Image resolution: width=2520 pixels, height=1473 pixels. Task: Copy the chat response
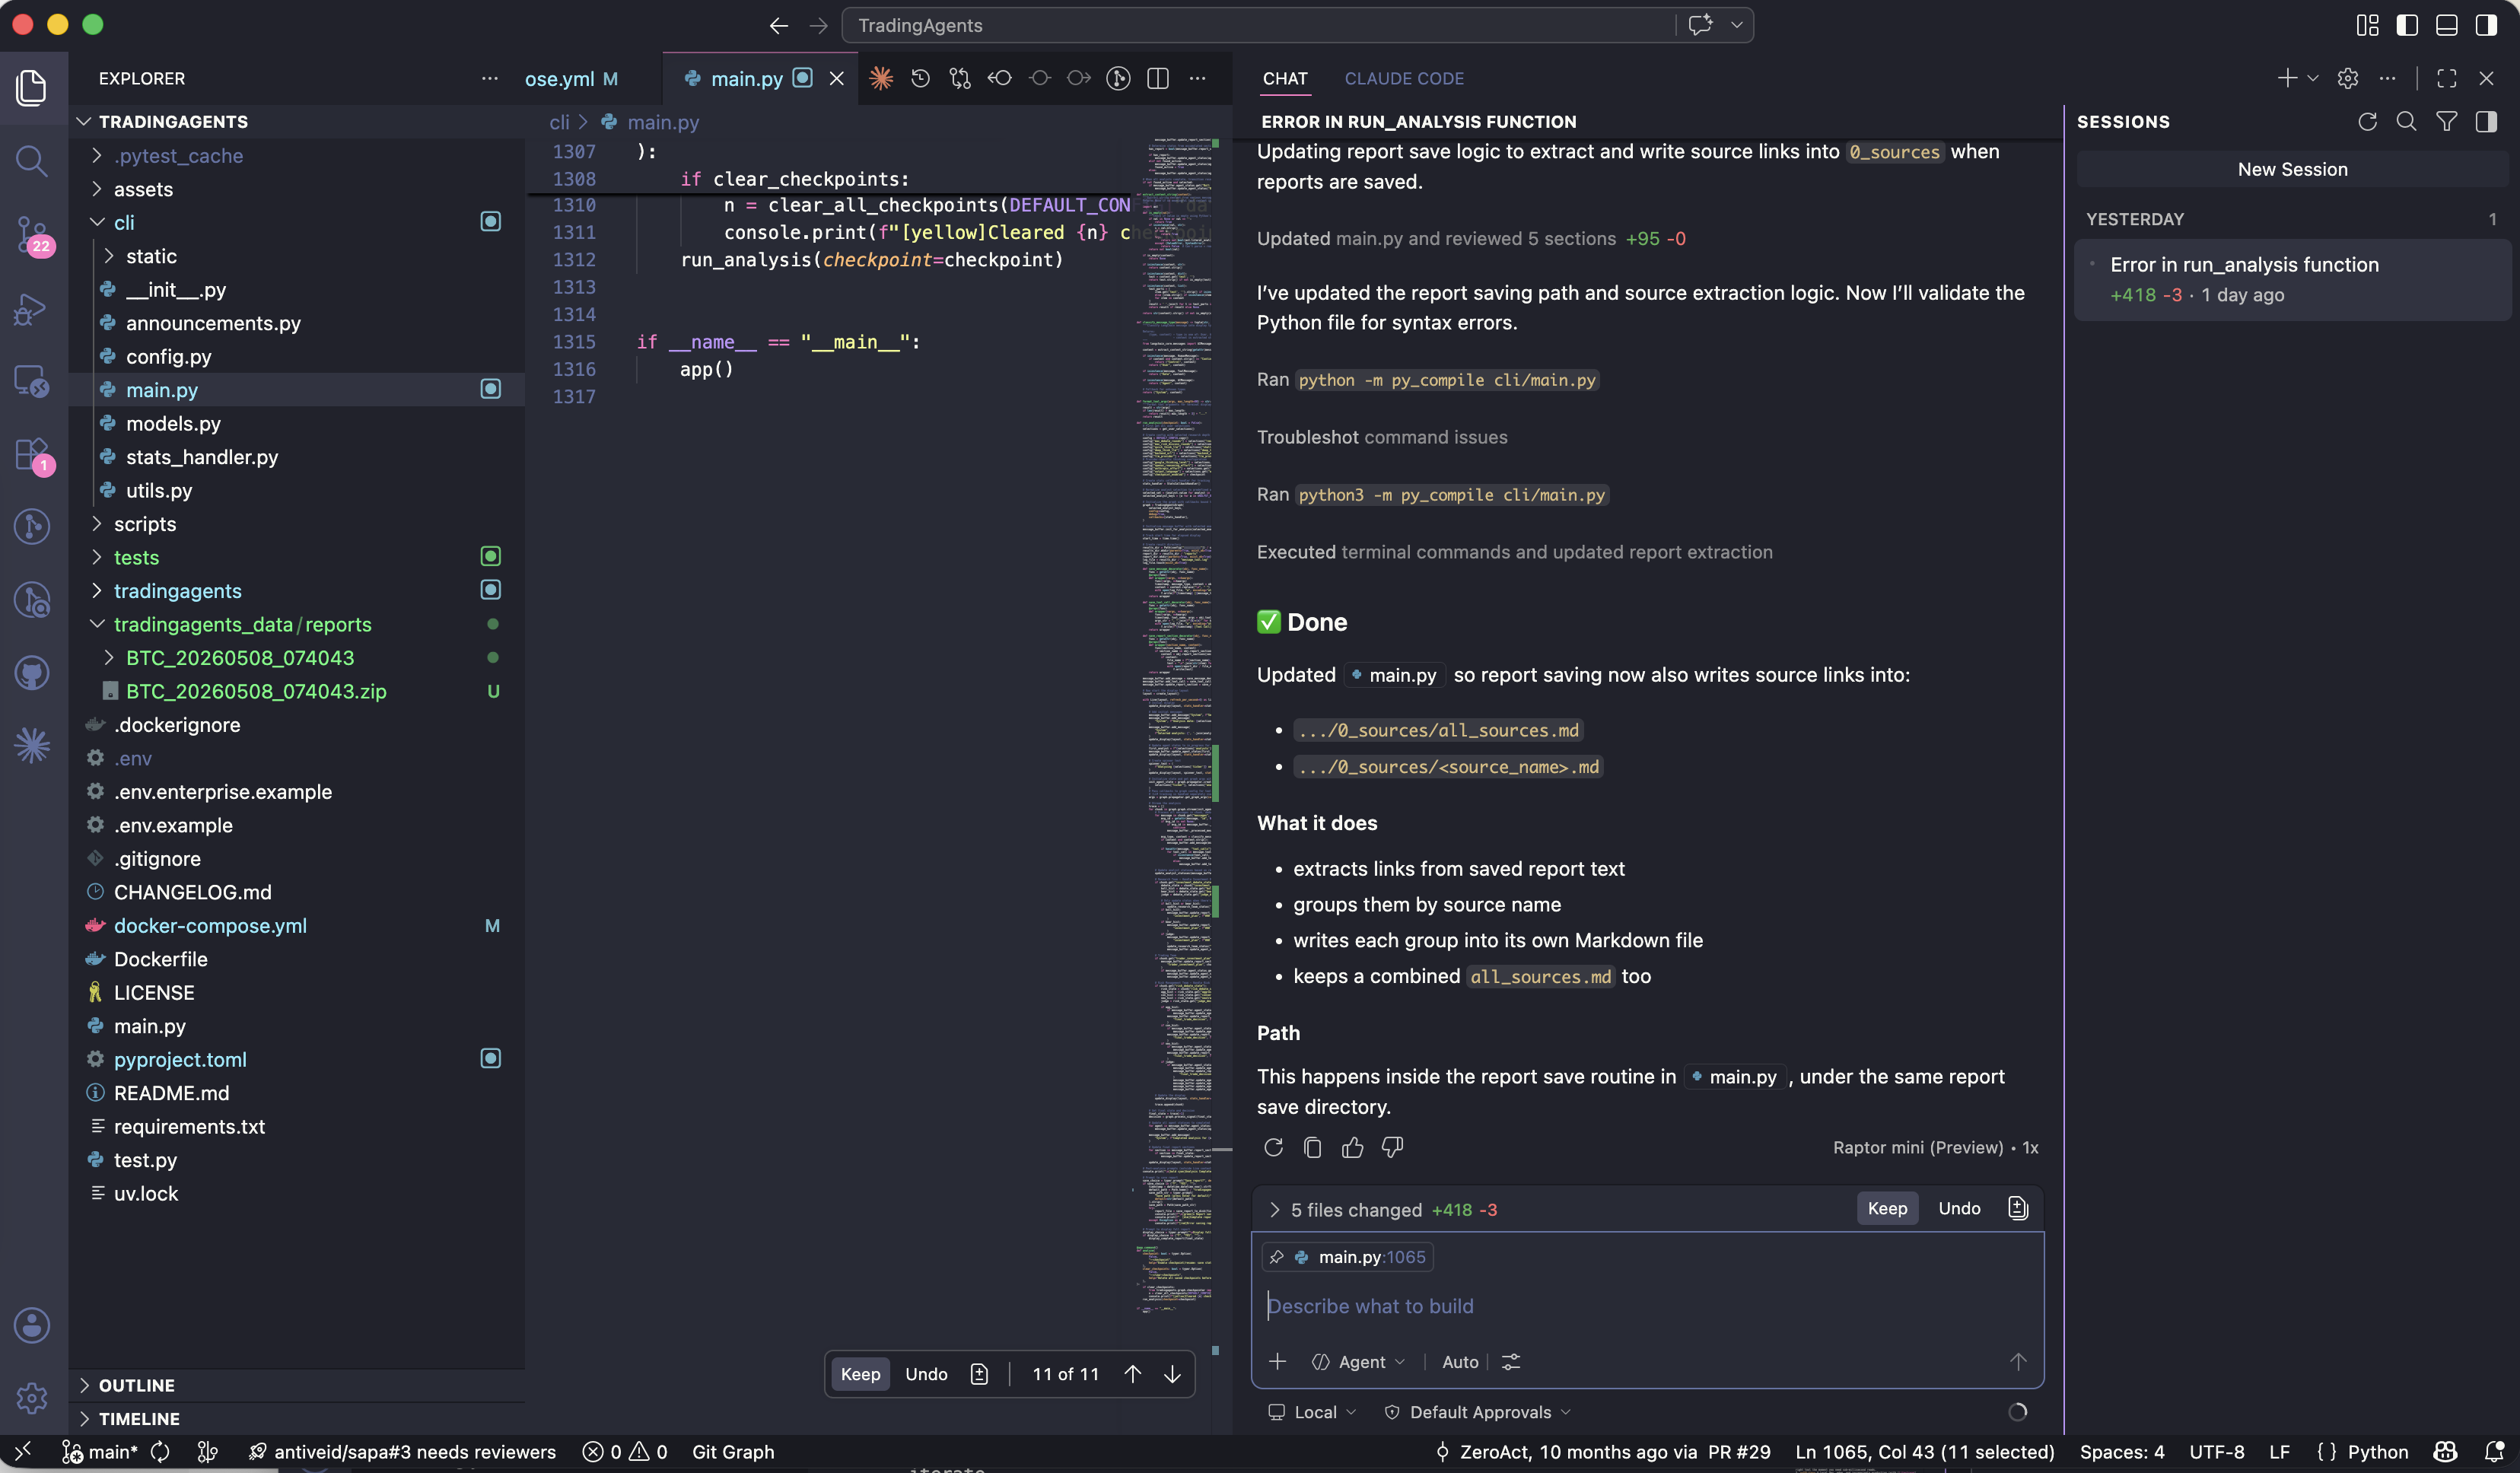click(x=1313, y=1147)
